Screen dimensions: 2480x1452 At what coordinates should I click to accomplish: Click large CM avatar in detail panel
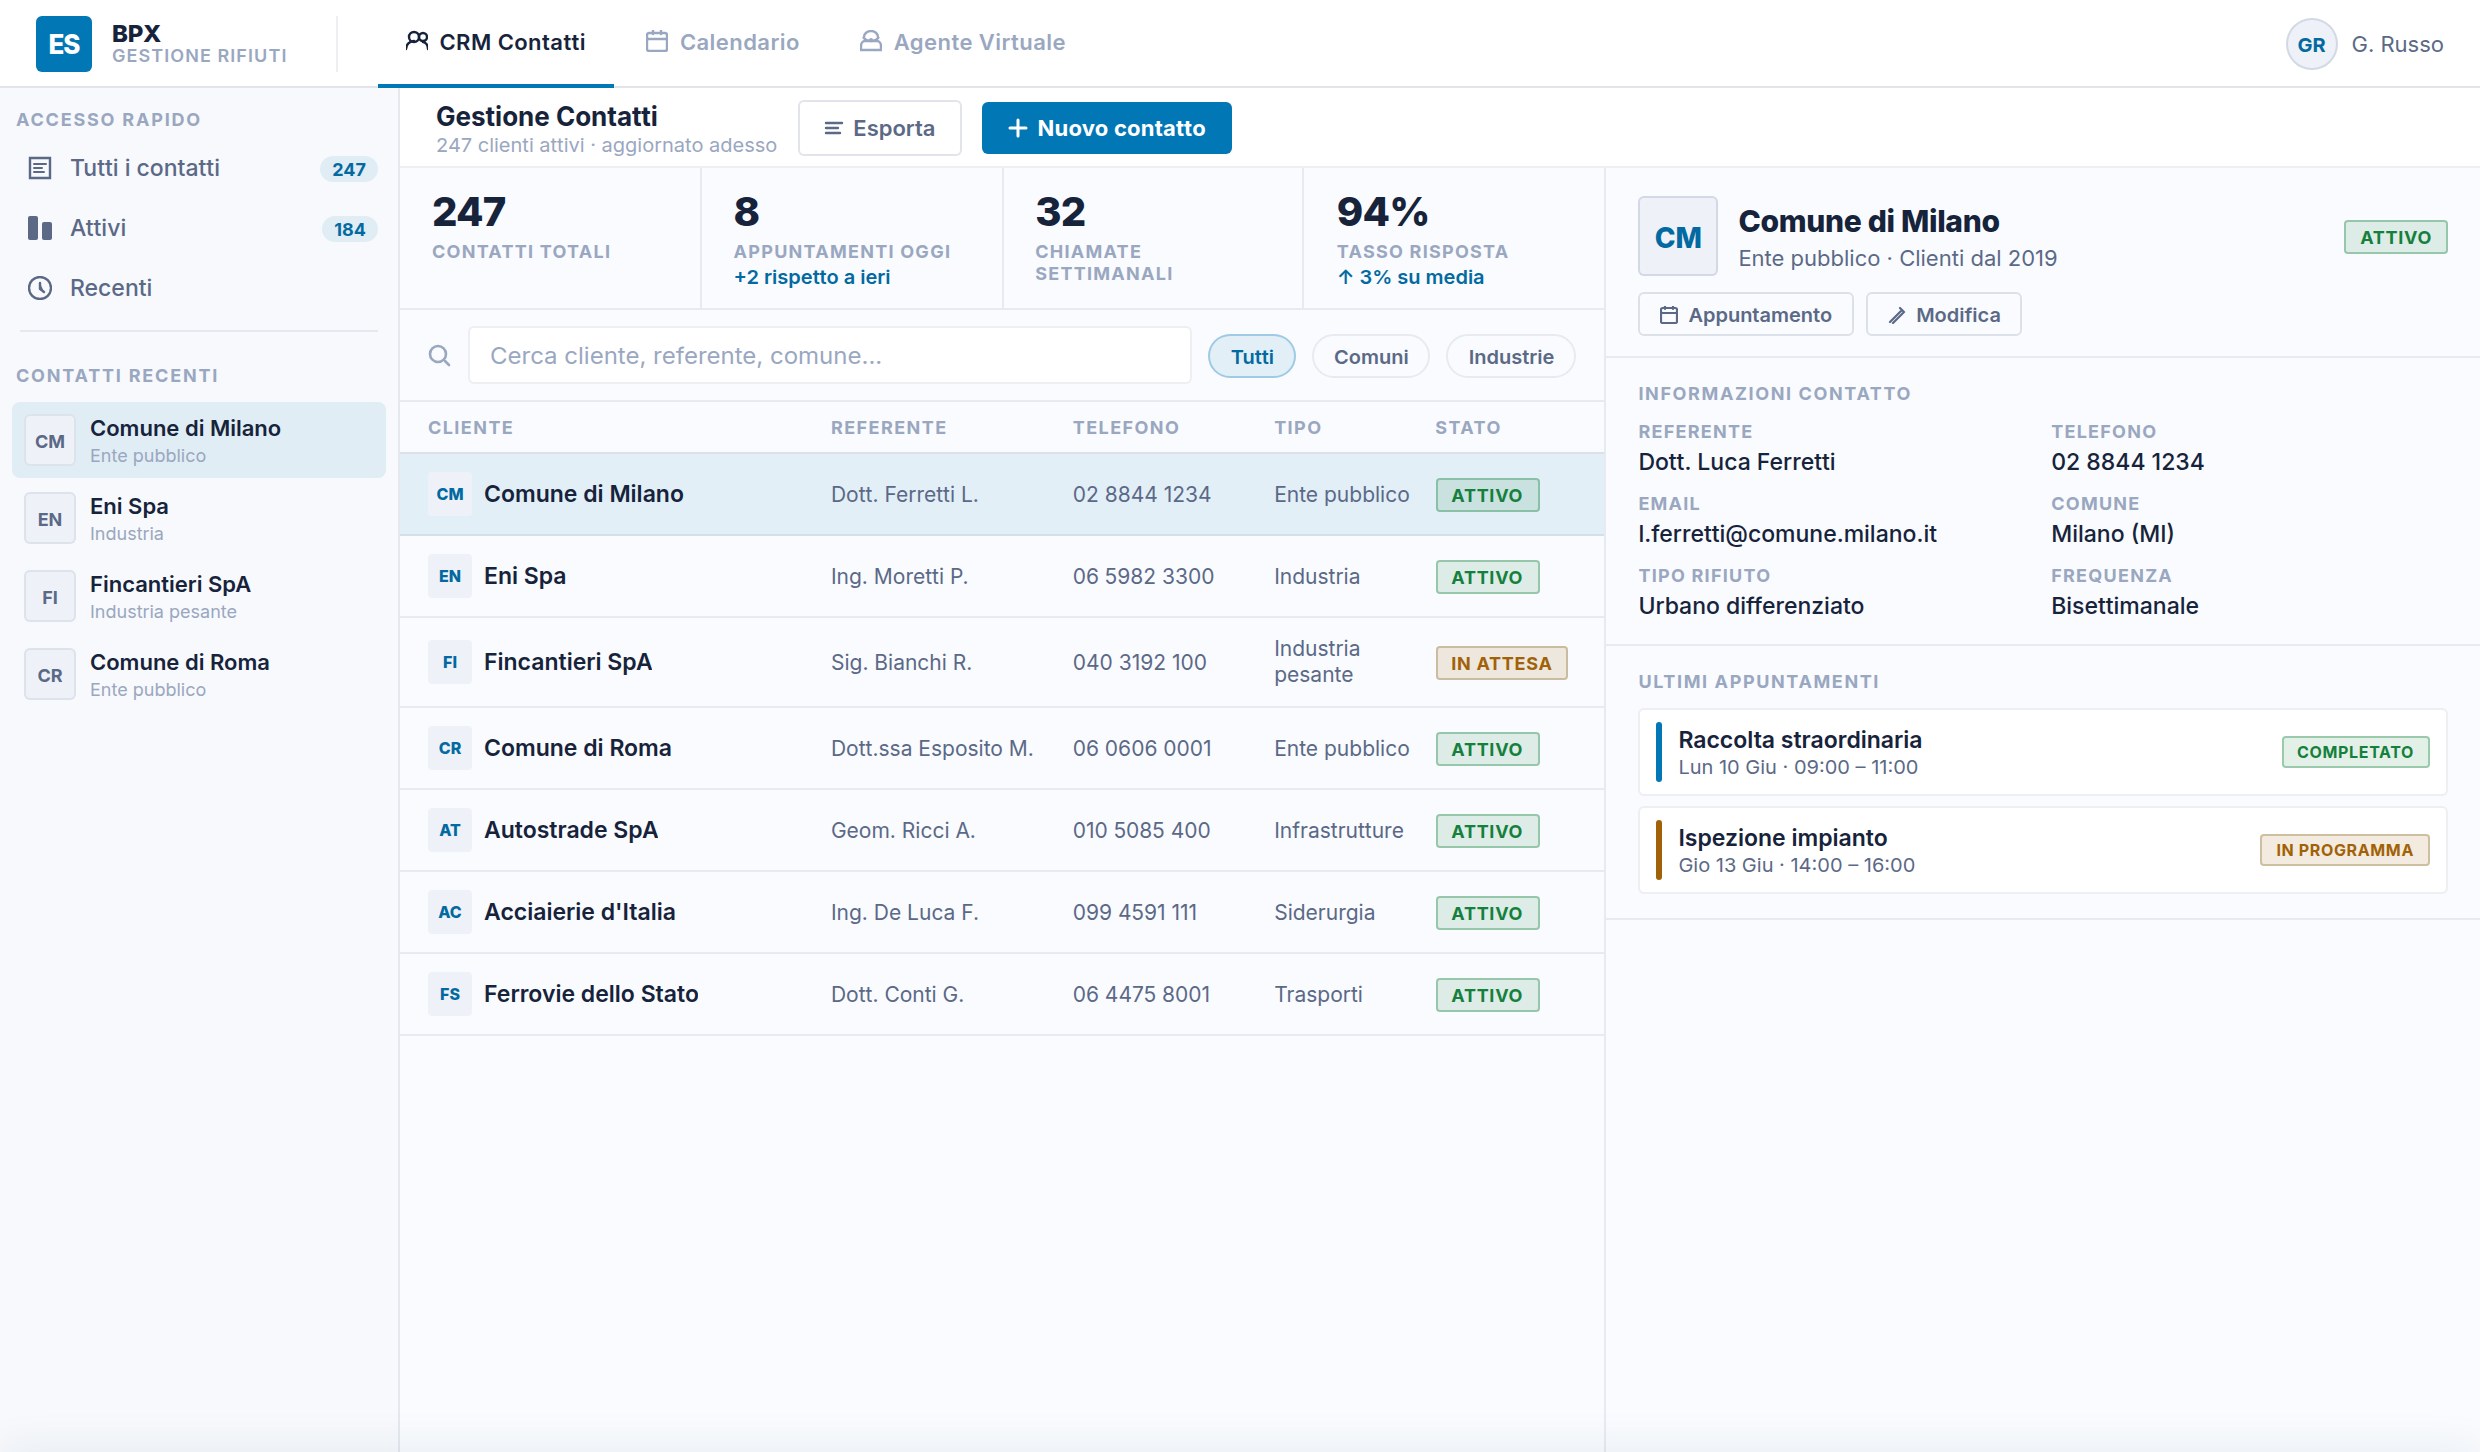point(1678,236)
